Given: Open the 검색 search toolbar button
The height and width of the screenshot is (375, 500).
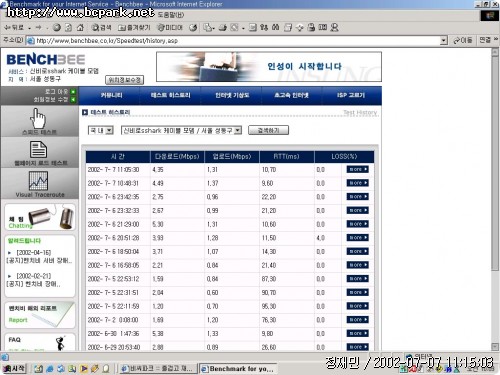Looking at the screenshot, I should 101,28.
